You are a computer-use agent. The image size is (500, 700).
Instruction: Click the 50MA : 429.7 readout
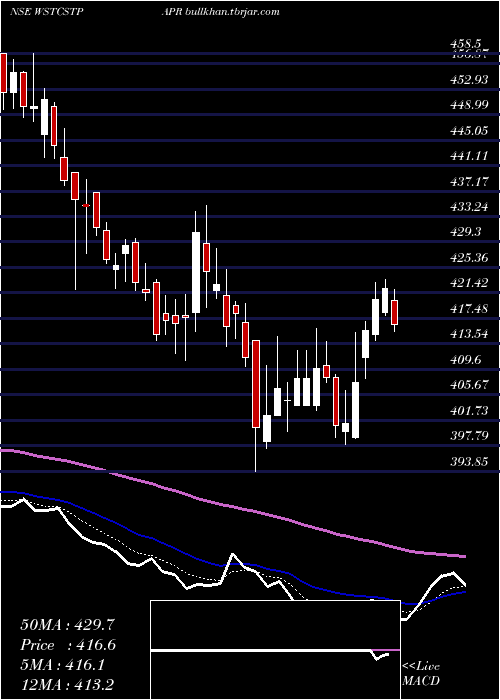[x=68, y=625]
